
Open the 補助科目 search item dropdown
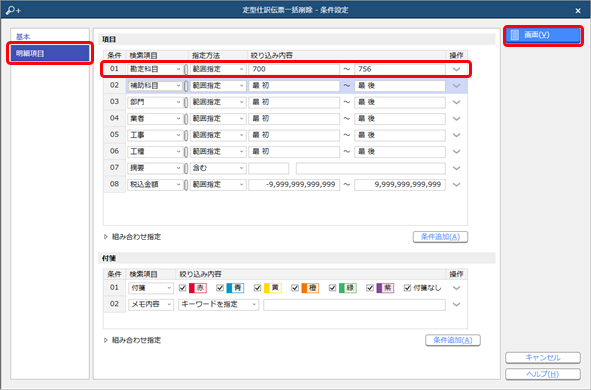155,86
